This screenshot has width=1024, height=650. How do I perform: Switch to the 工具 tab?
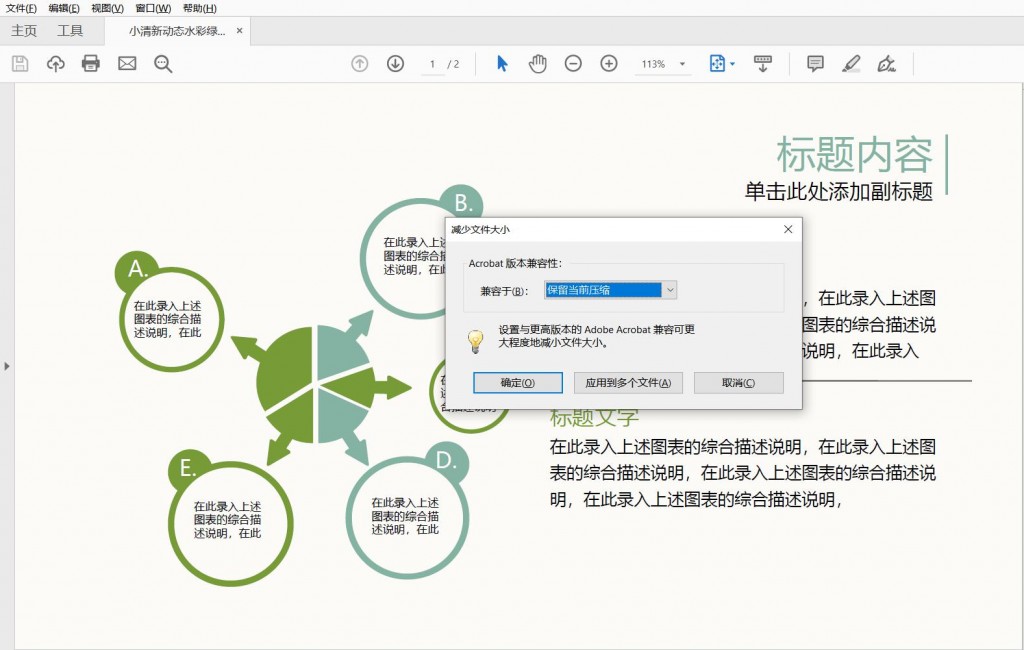[x=70, y=31]
